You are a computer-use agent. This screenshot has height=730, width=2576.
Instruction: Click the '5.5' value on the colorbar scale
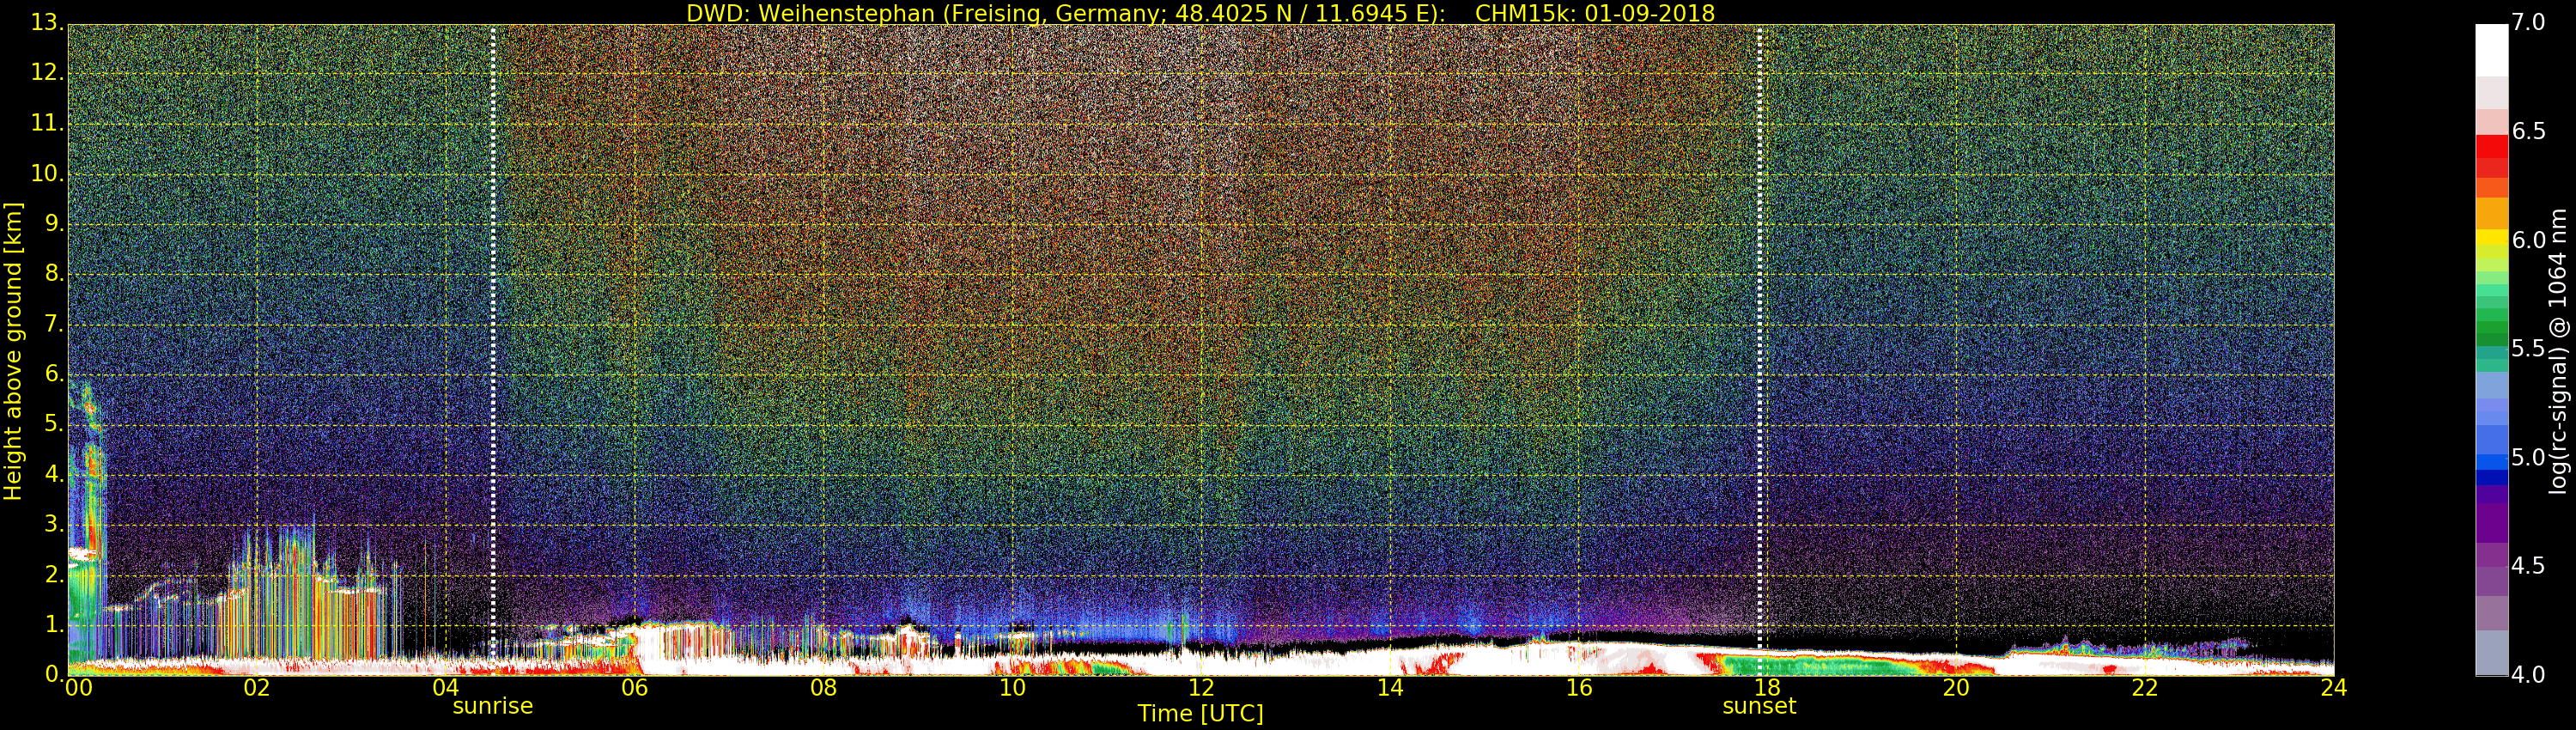pos(2528,349)
